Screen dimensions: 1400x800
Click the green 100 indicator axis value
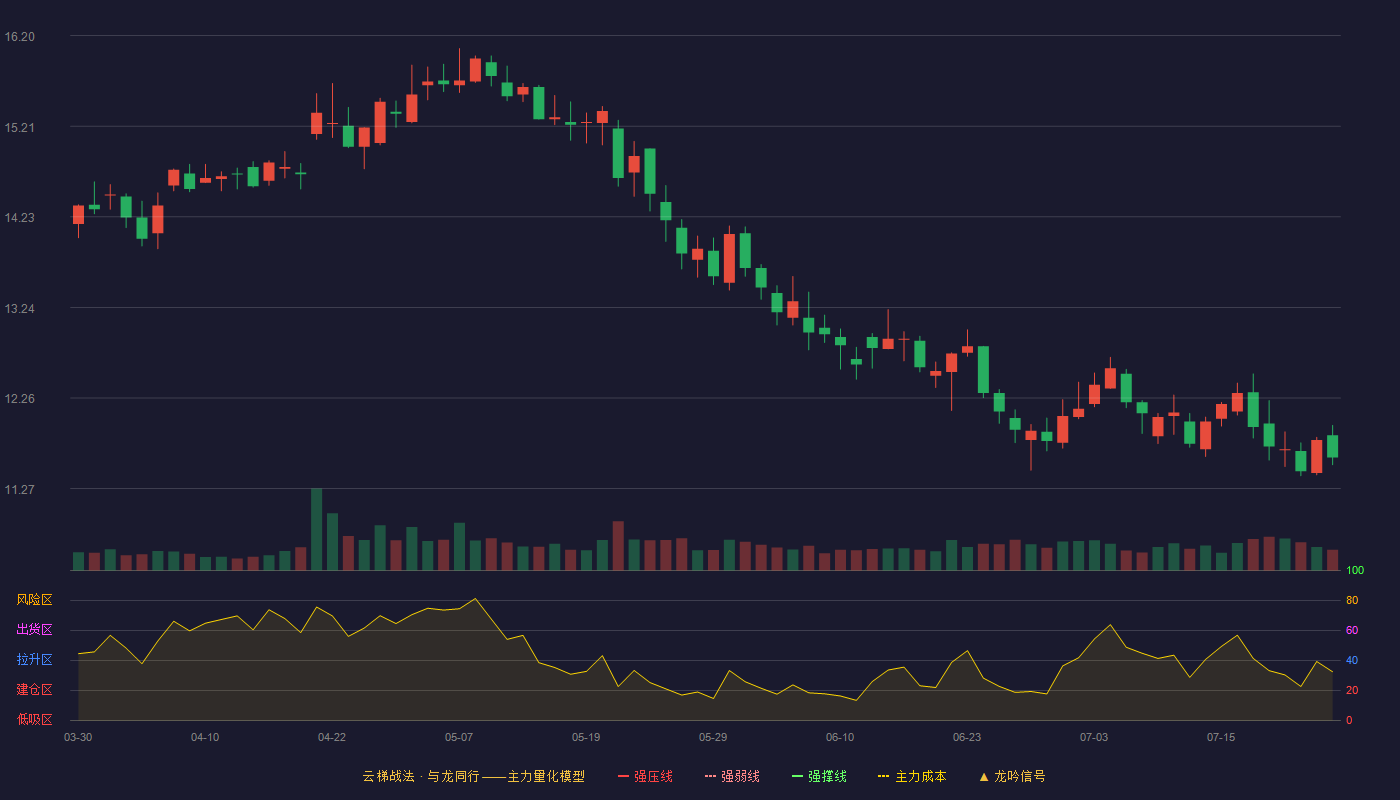(x=1355, y=571)
